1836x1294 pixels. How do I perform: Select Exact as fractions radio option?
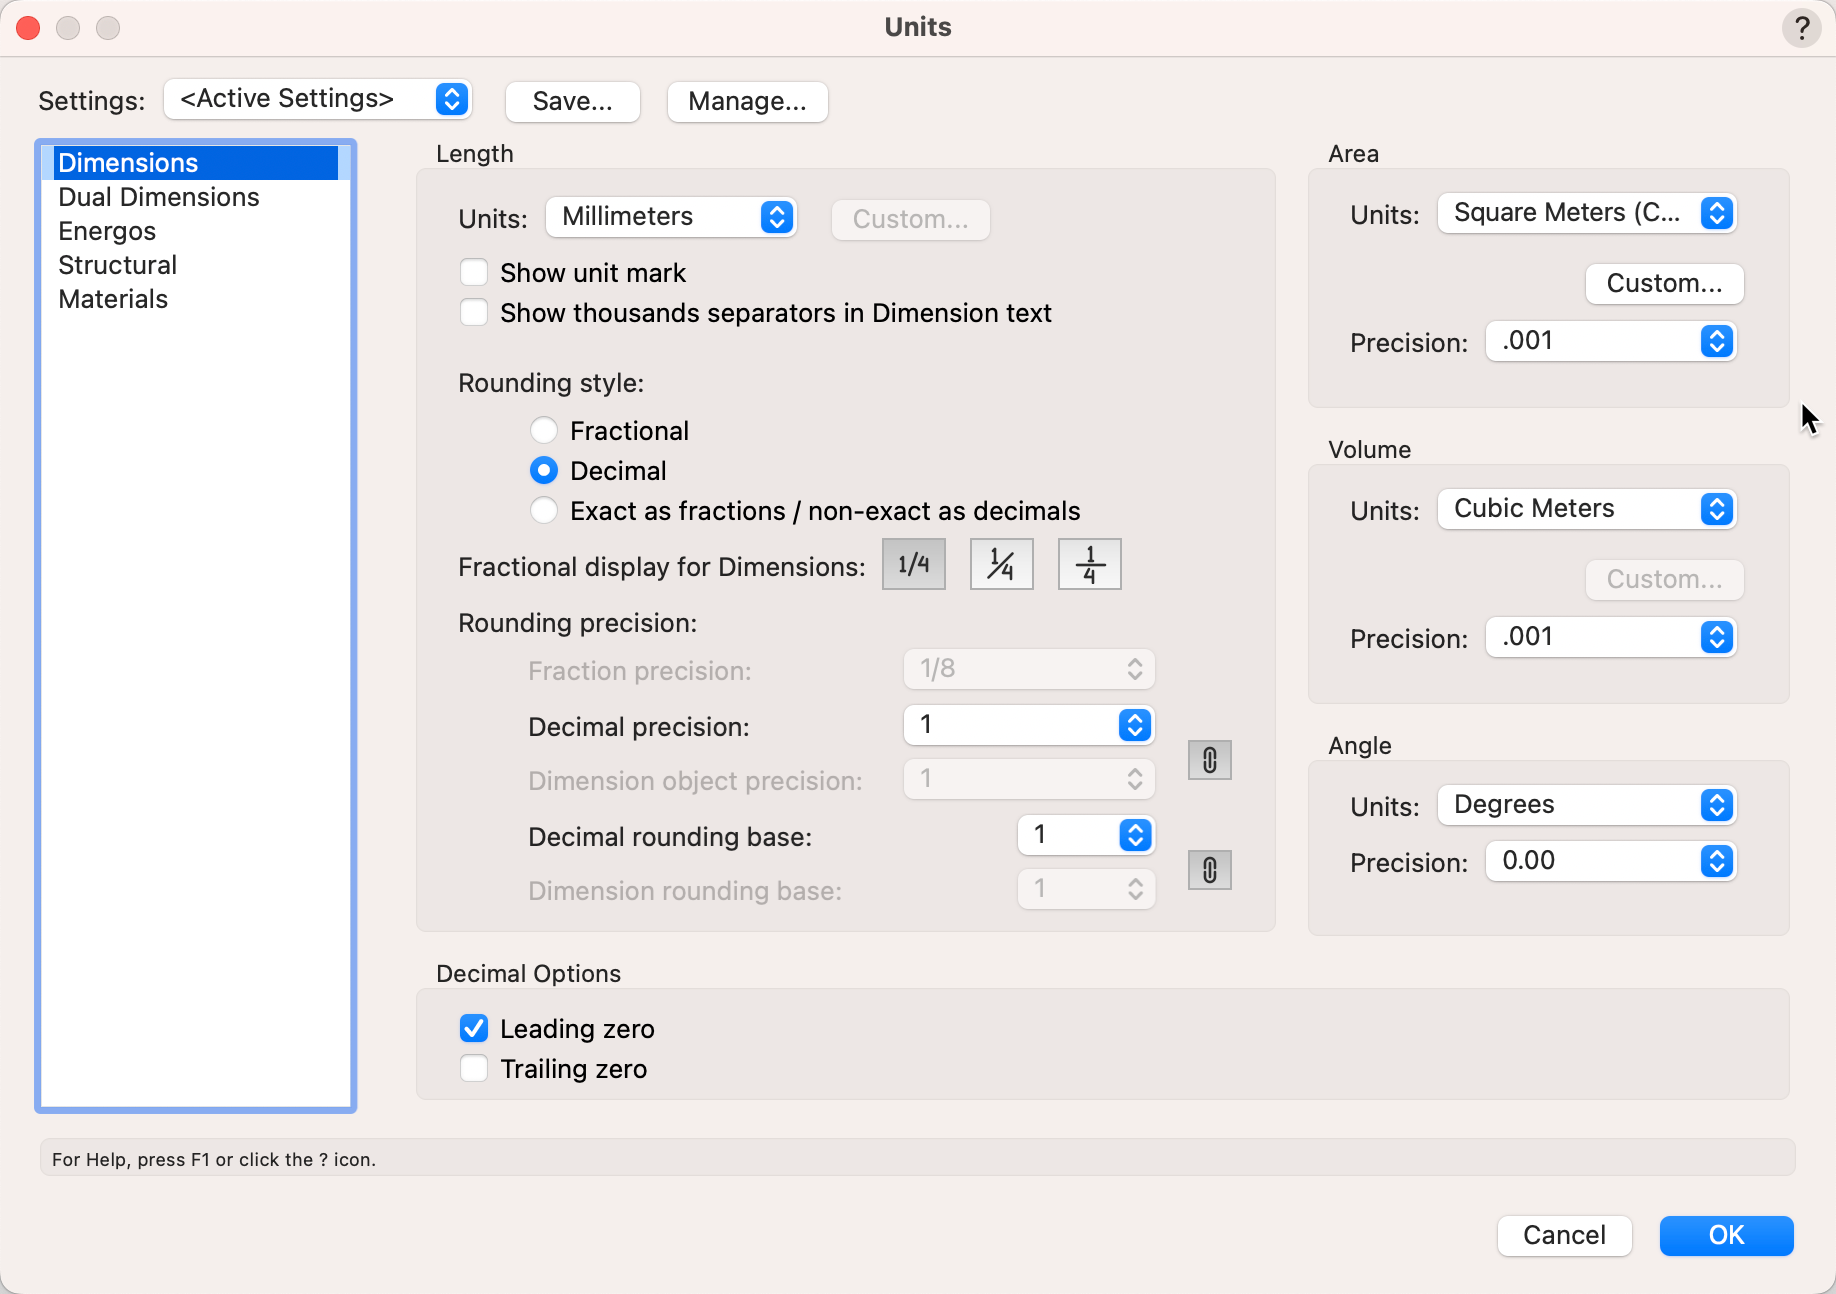click(544, 511)
